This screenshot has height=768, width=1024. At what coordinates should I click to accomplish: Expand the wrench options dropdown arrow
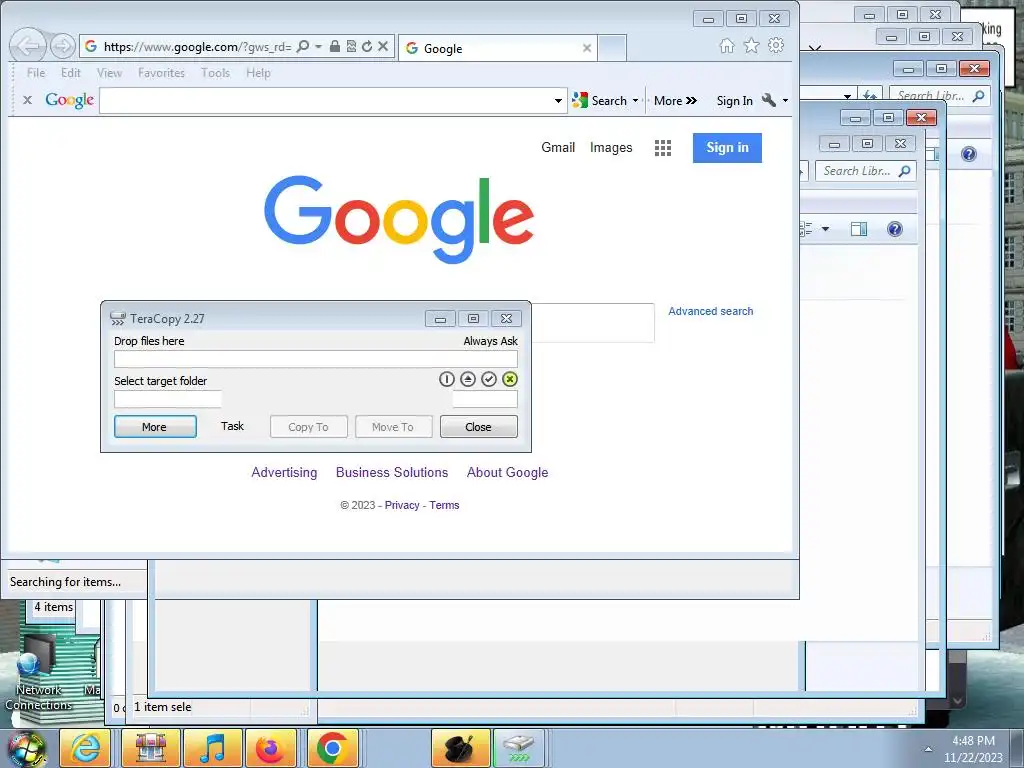coord(785,101)
